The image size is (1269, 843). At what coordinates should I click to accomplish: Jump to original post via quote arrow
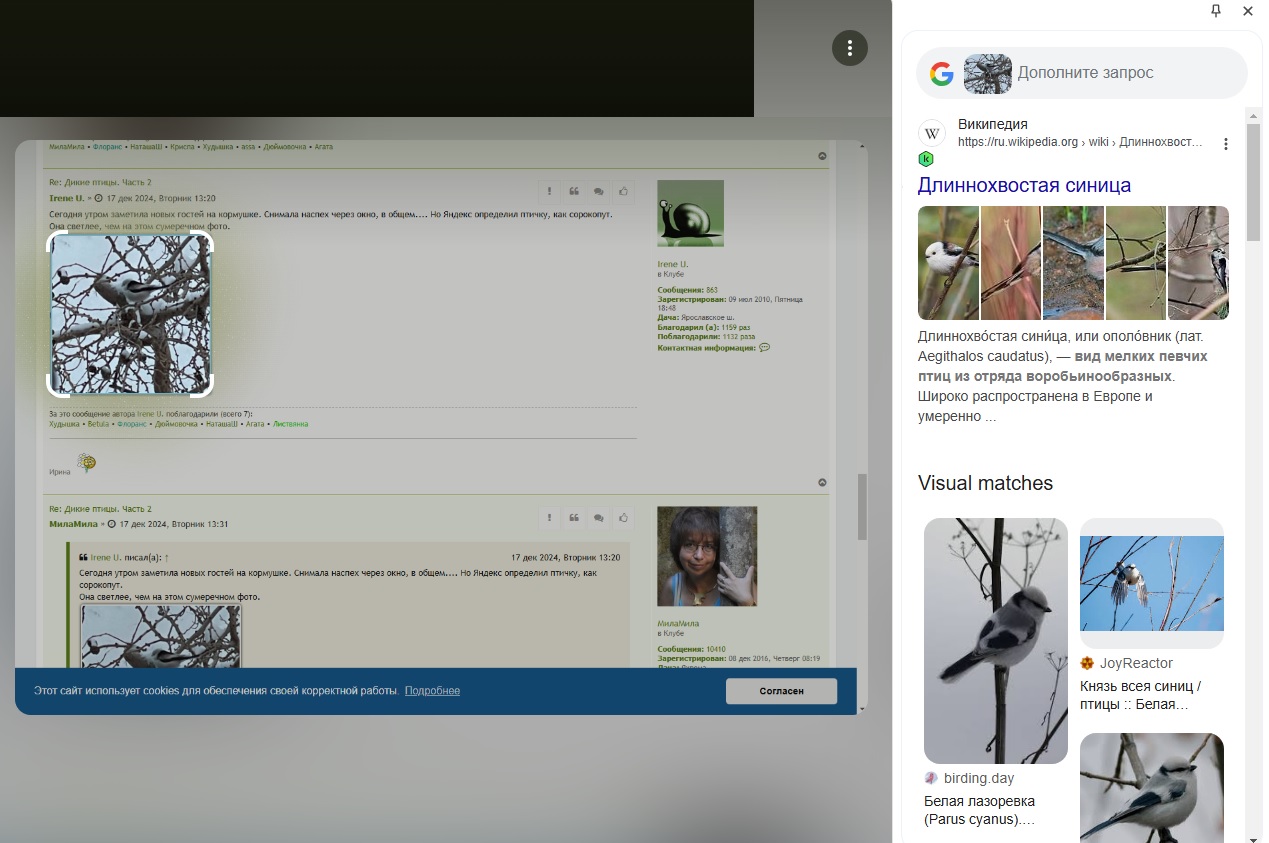[166, 557]
